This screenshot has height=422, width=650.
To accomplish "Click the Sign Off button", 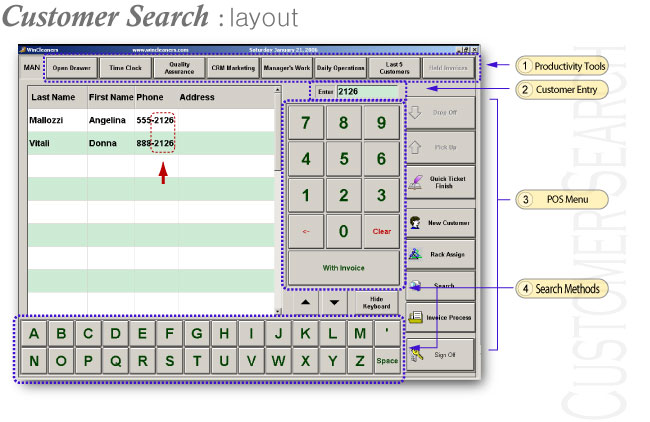I will point(439,355).
